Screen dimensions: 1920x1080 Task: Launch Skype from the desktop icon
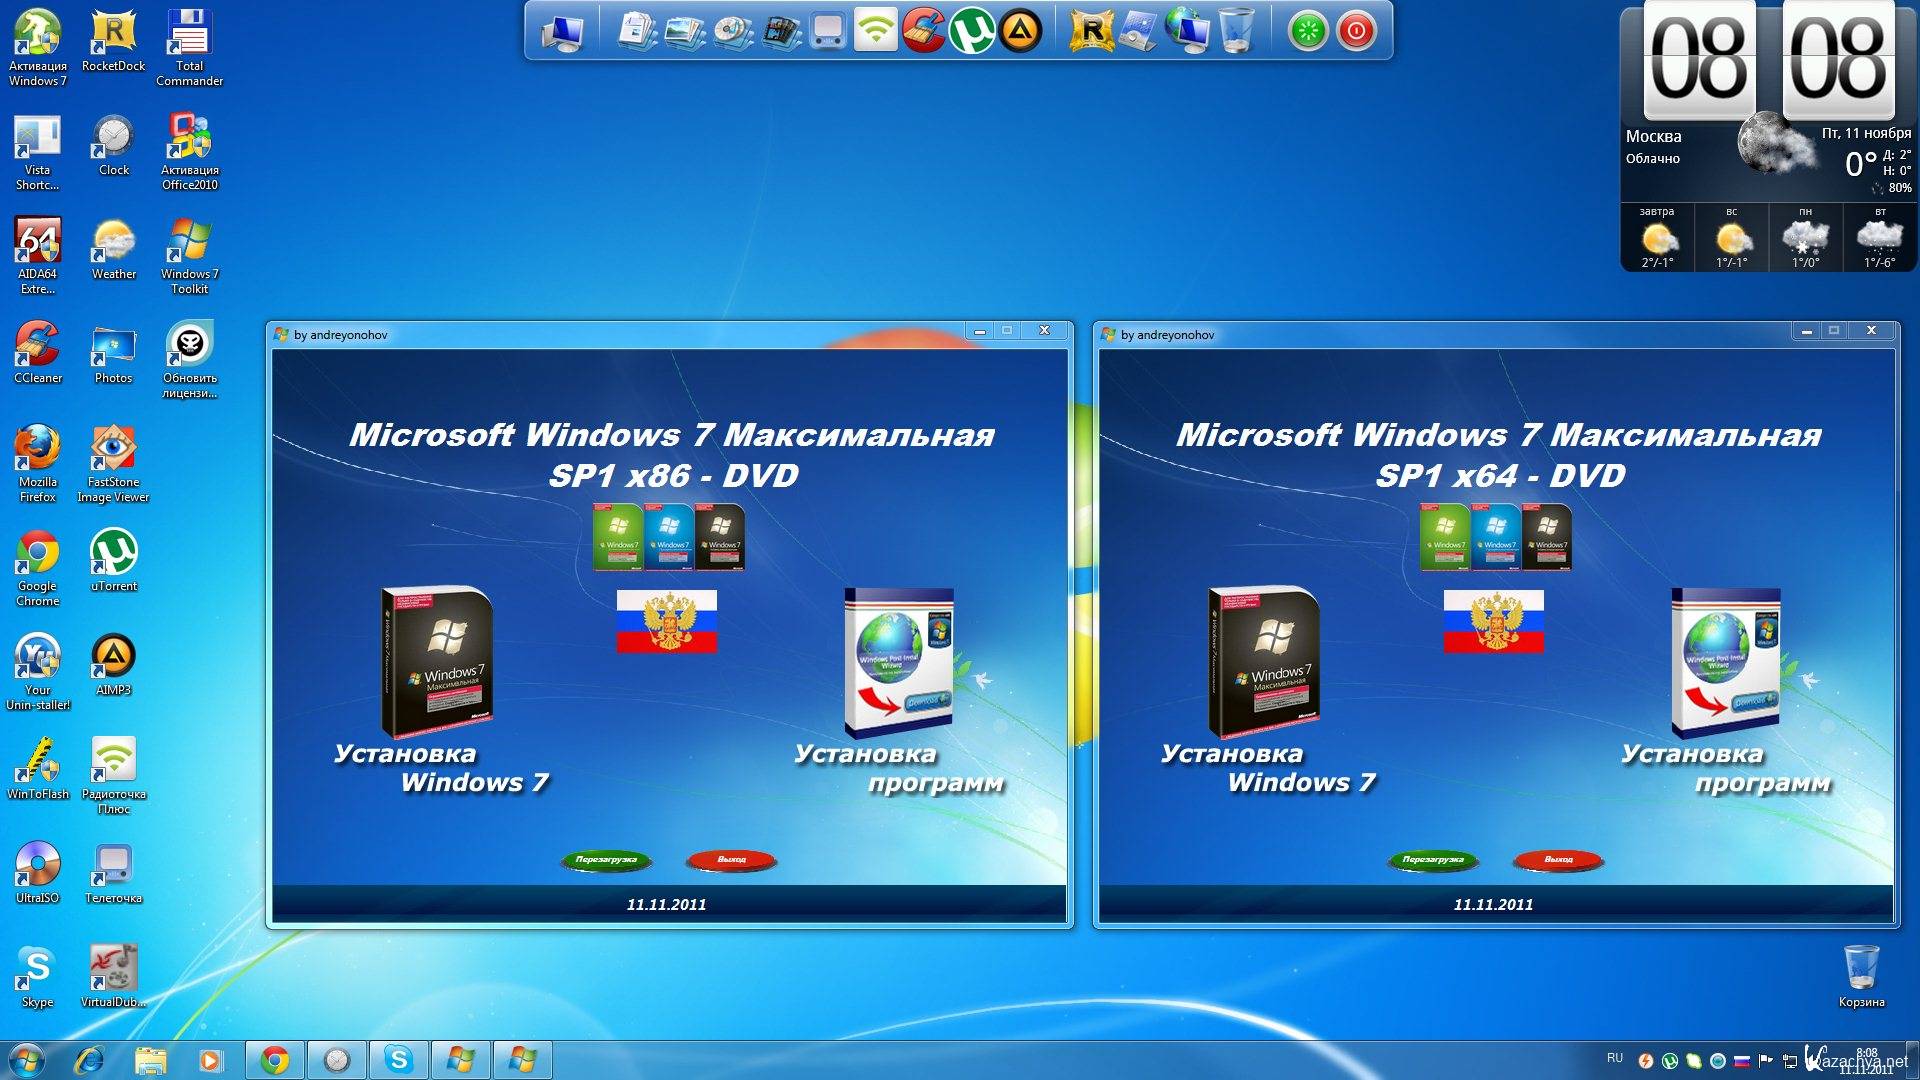coord(37,977)
